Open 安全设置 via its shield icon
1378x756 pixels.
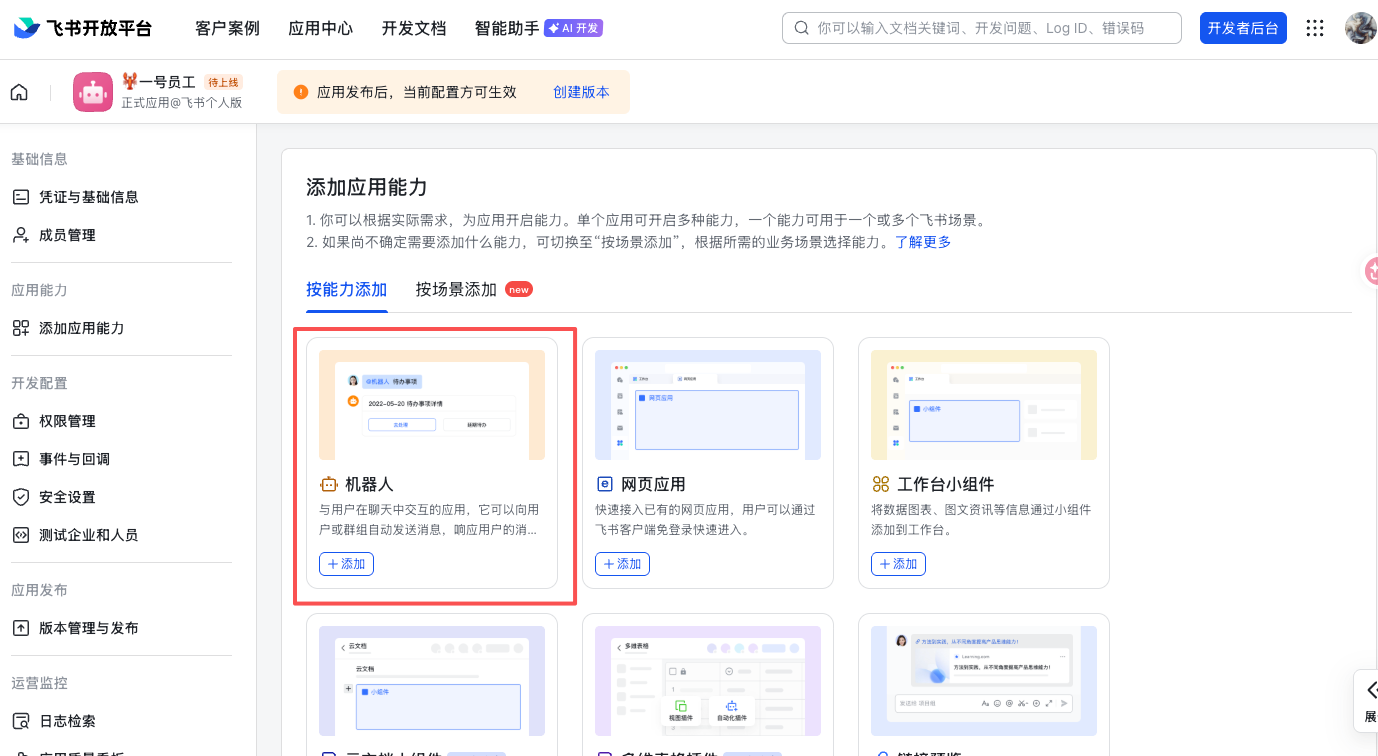[x=20, y=496]
